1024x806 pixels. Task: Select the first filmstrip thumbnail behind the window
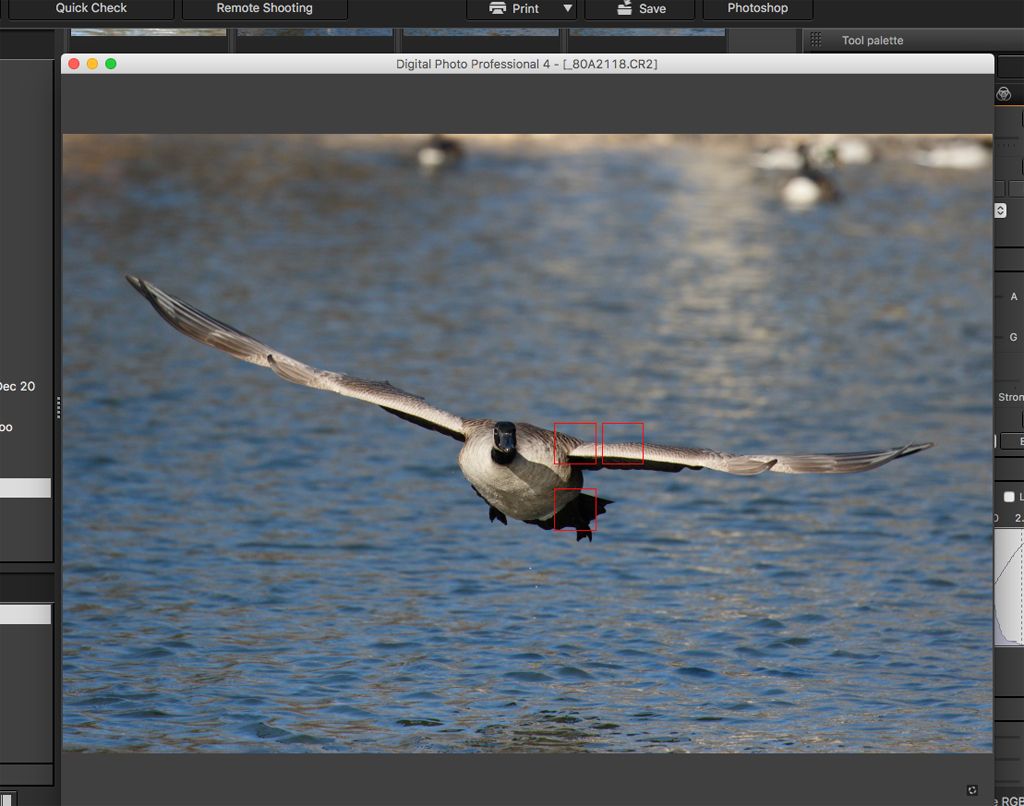148,32
